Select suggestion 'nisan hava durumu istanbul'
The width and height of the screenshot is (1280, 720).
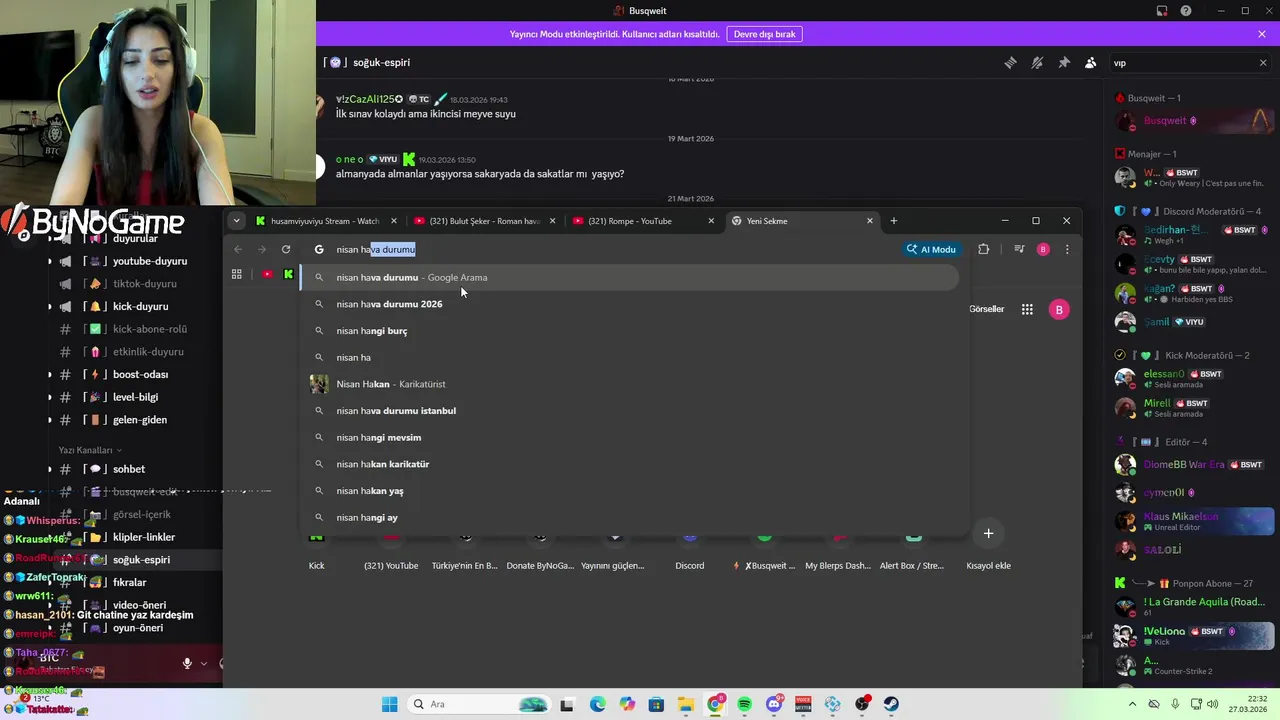click(x=630, y=411)
